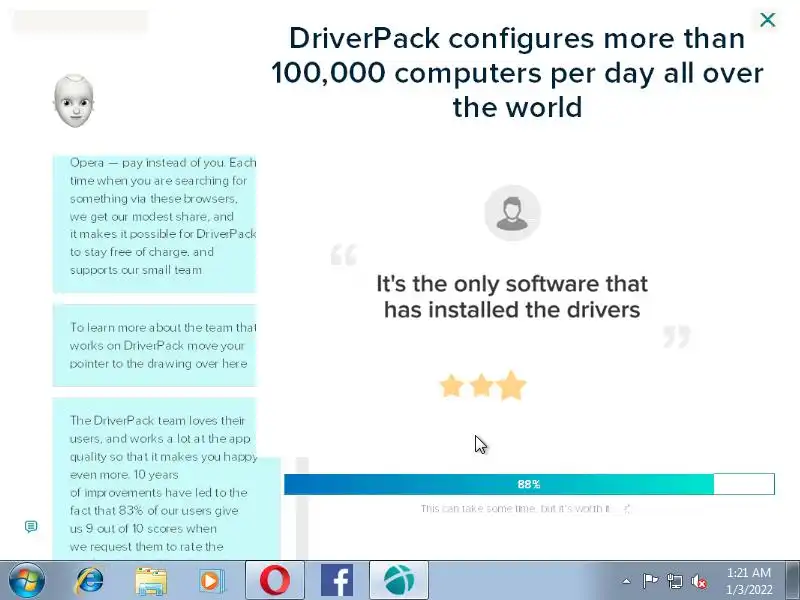This screenshot has width=800, height=600.
Task: Click the DriverPack assistant face avatar
Action: (74, 101)
